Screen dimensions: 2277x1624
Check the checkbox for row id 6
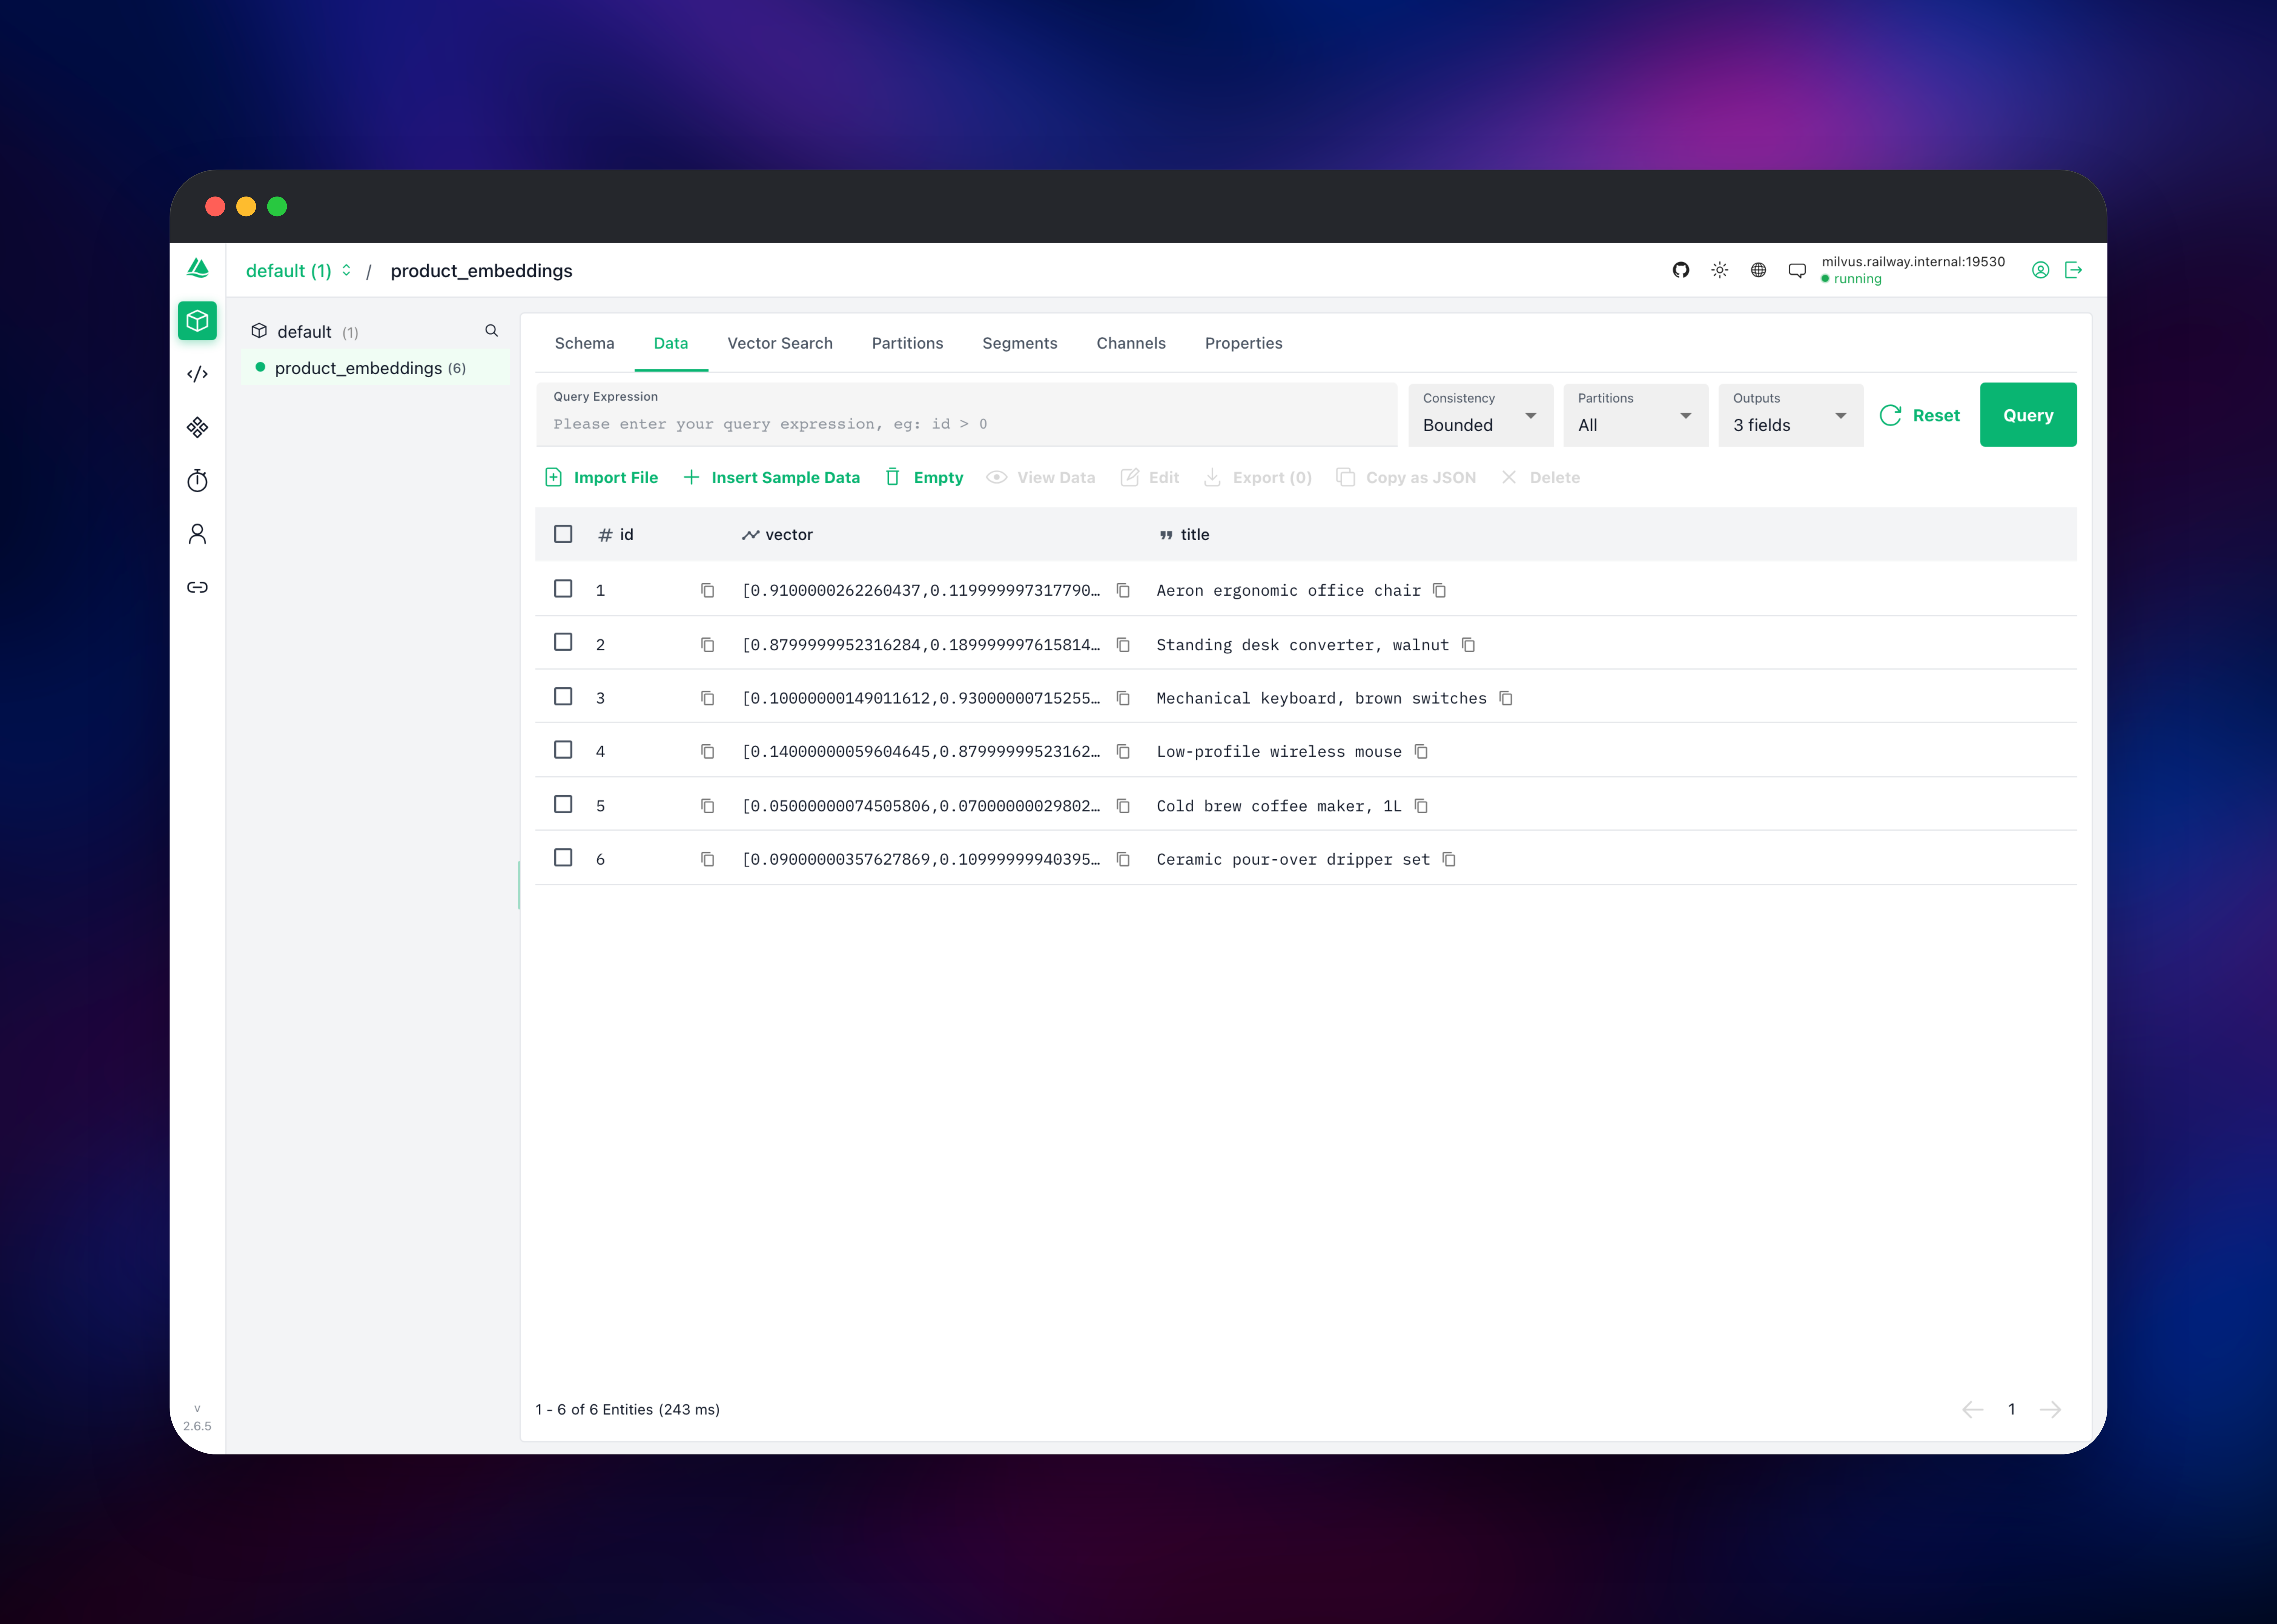tap(563, 857)
